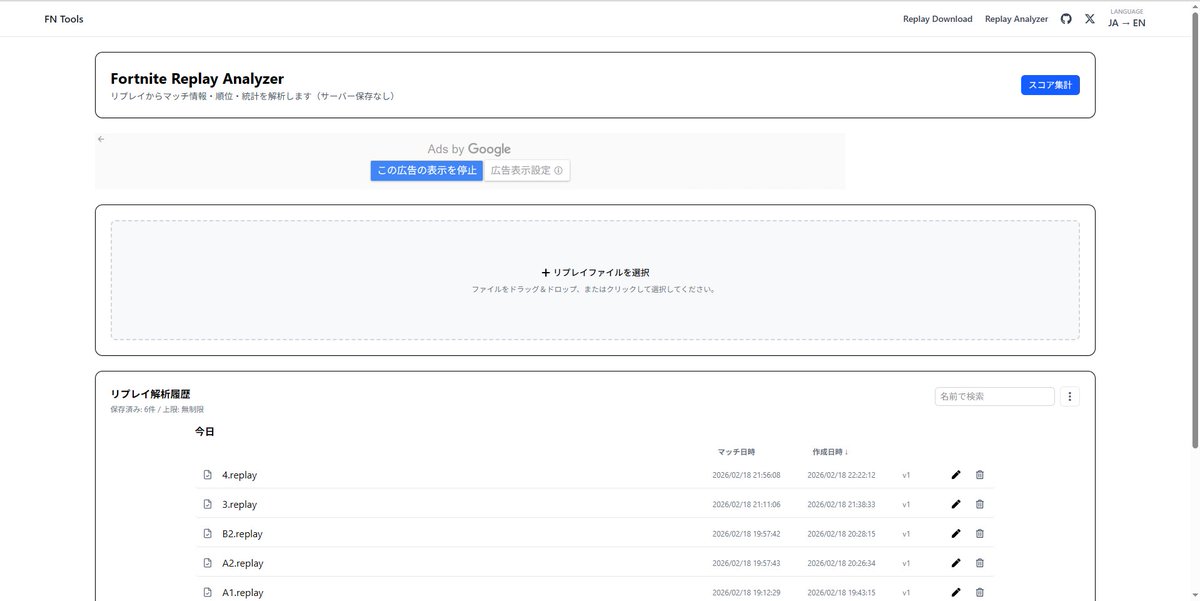This screenshot has height=601, width=1200.
Task: Select the A1.replay file name
Action: click(x=243, y=592)
